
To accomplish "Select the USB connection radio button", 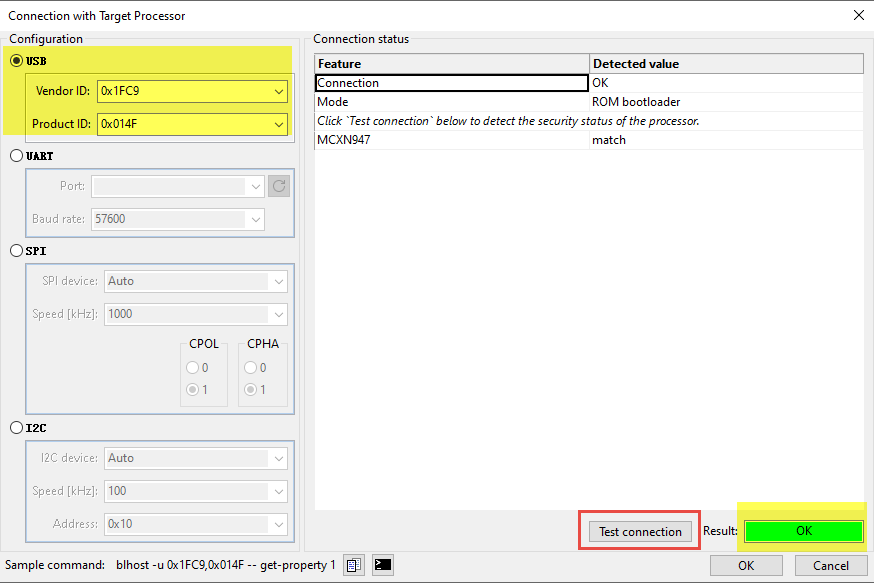I will (16, 60).
